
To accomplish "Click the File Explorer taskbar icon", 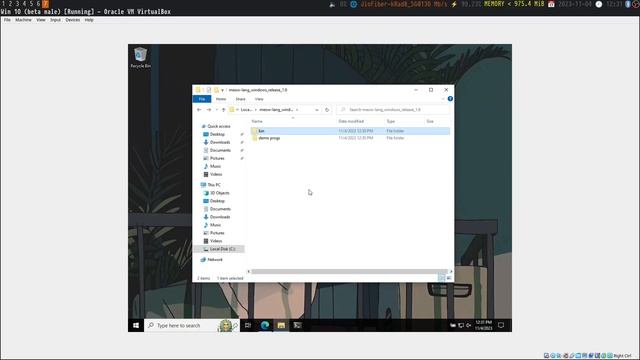I will click(x=281, y=325).
